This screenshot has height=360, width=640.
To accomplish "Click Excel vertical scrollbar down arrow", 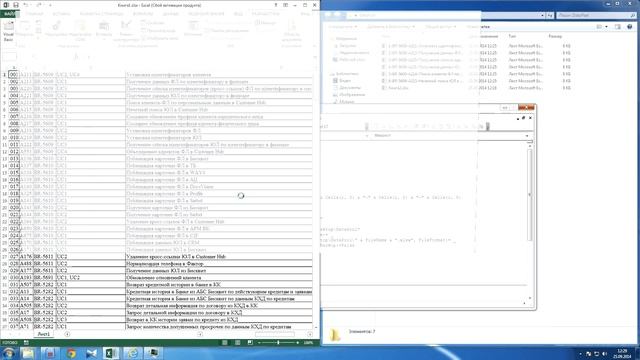I will pyautogui.click(x=316, y=327).
